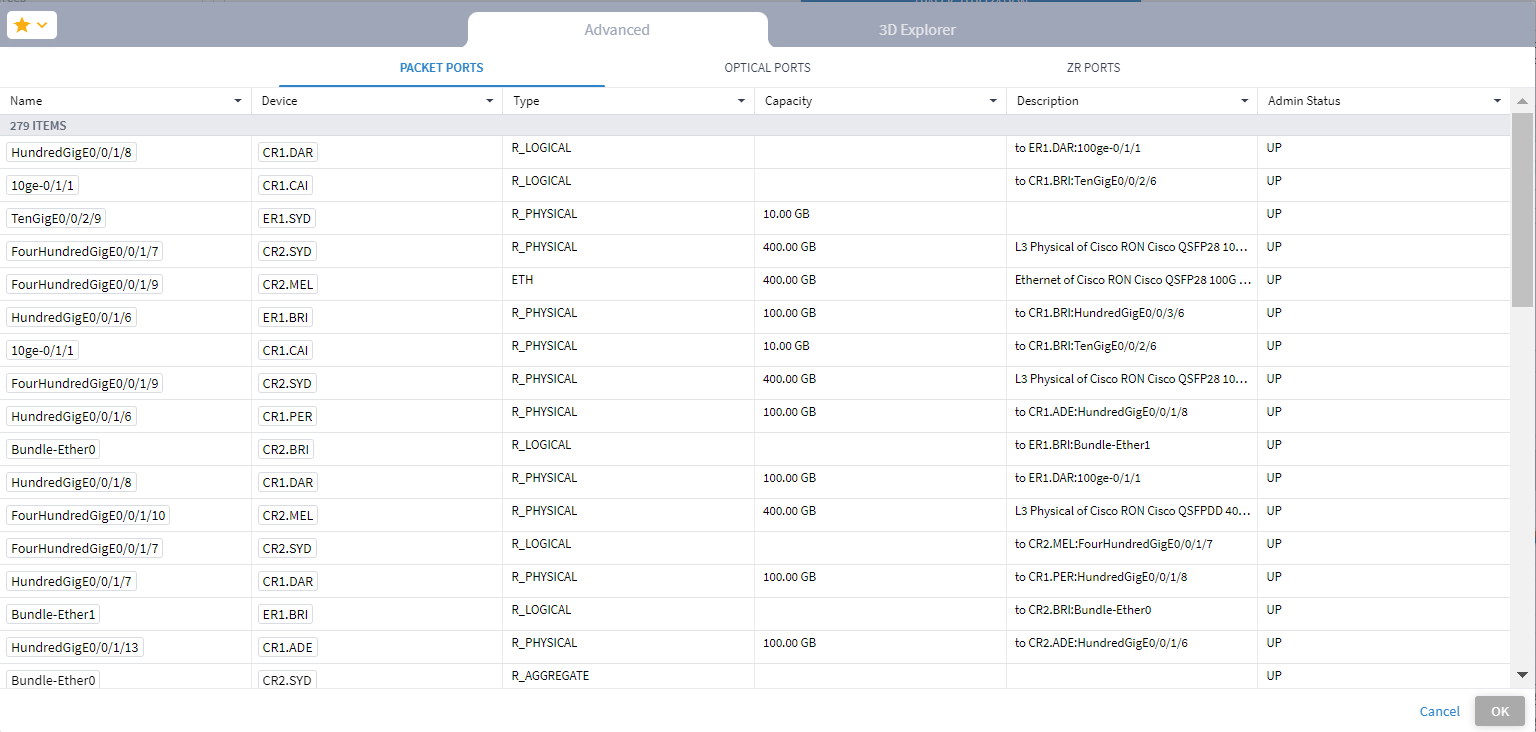Click description 'to CR1.PER:HundredGigE0/0/1/8'
The width and height of the screenshot is (1536, 732).
tap(1101, 577)
